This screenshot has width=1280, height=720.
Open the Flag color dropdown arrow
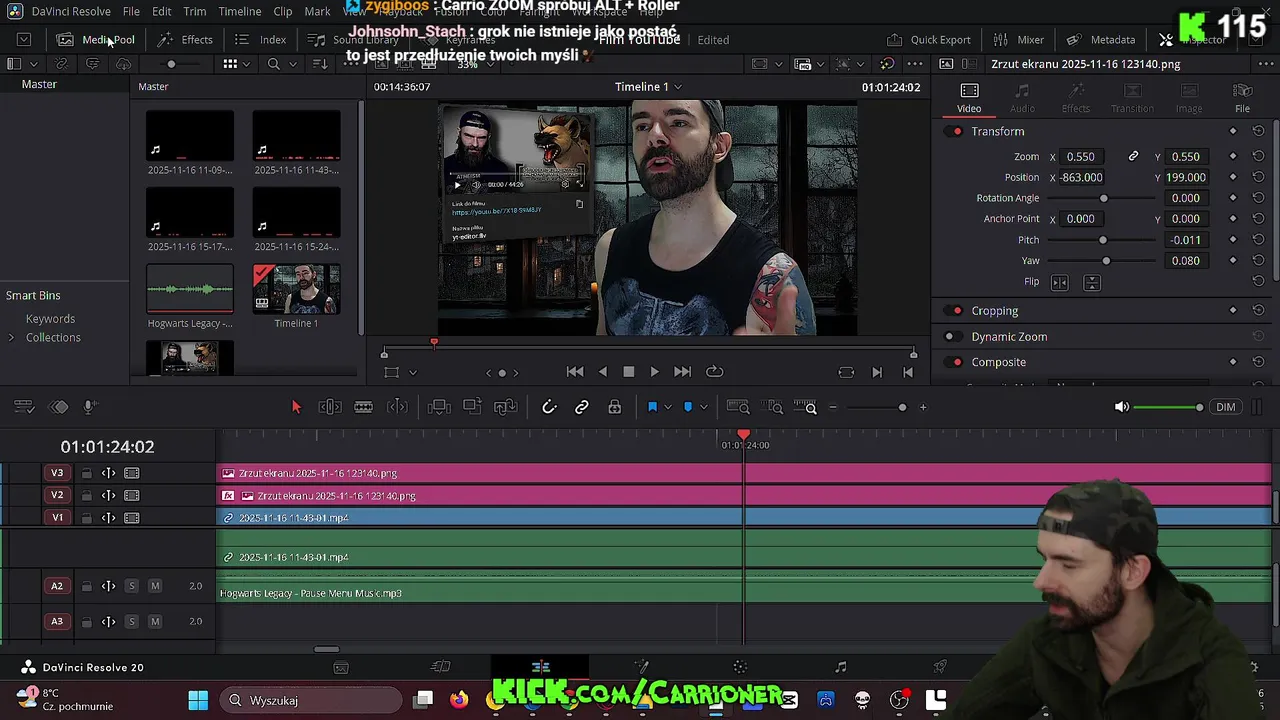pyautogui.click(x=667, y=407)
